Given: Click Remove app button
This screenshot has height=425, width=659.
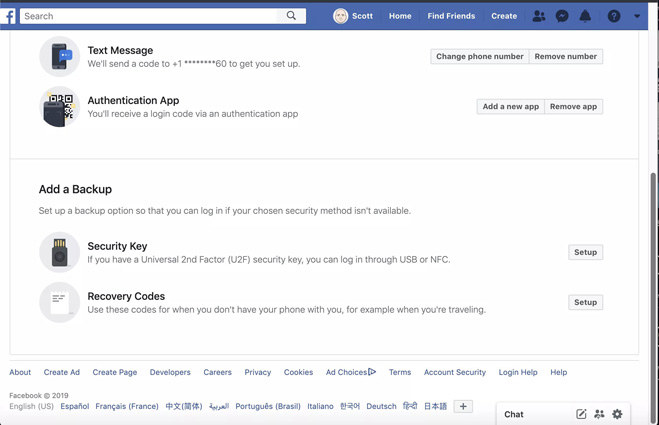Looking at the screenshot, I should click(573, 107).
